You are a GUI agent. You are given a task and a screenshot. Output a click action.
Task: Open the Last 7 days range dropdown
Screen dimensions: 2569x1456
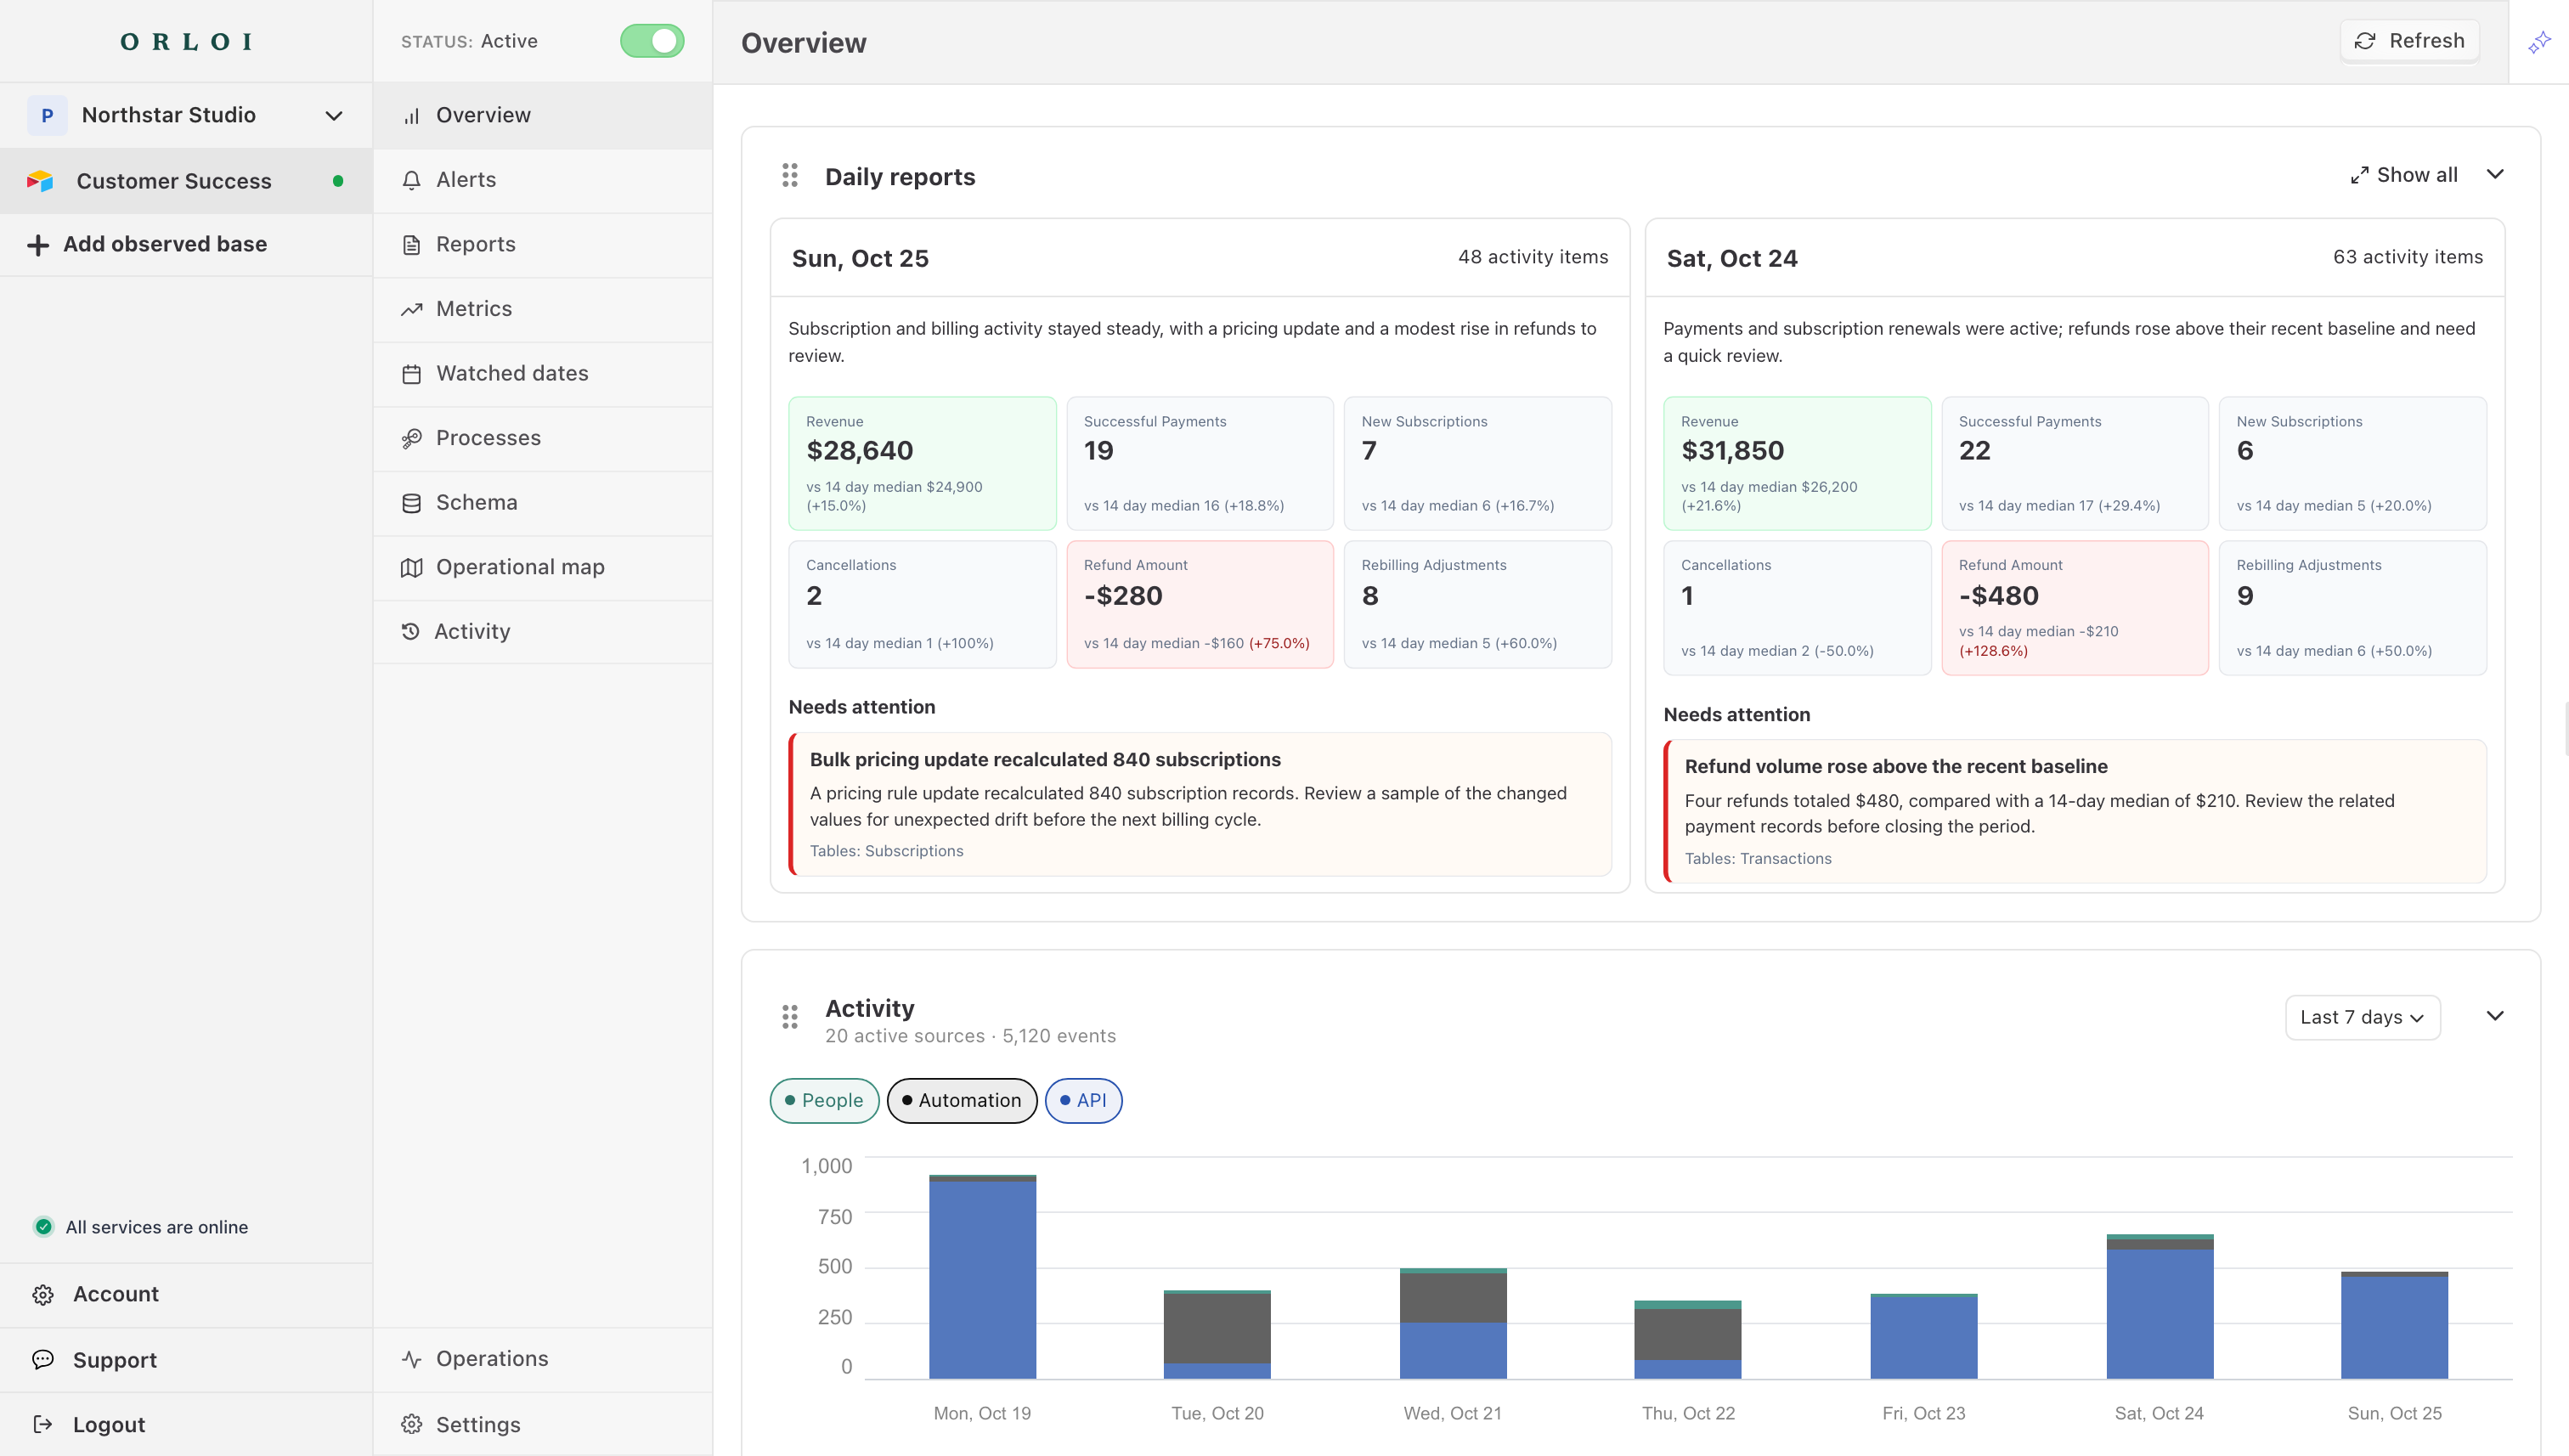[2362, 1017]
